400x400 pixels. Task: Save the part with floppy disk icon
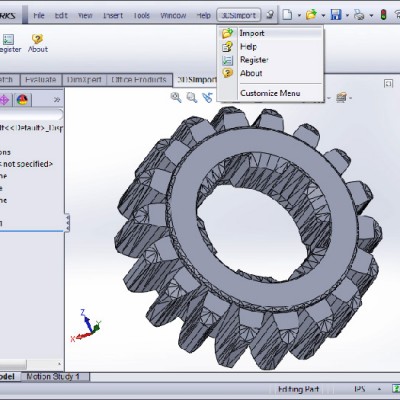tap(336, 15)
